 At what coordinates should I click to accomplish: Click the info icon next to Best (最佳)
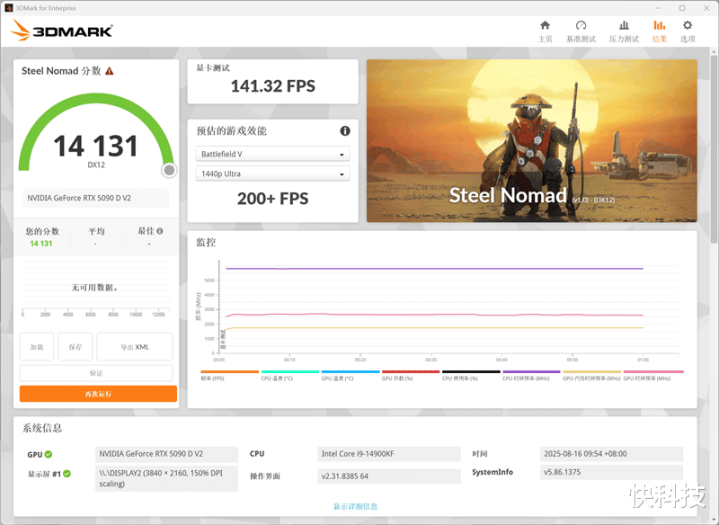[159, 231]
